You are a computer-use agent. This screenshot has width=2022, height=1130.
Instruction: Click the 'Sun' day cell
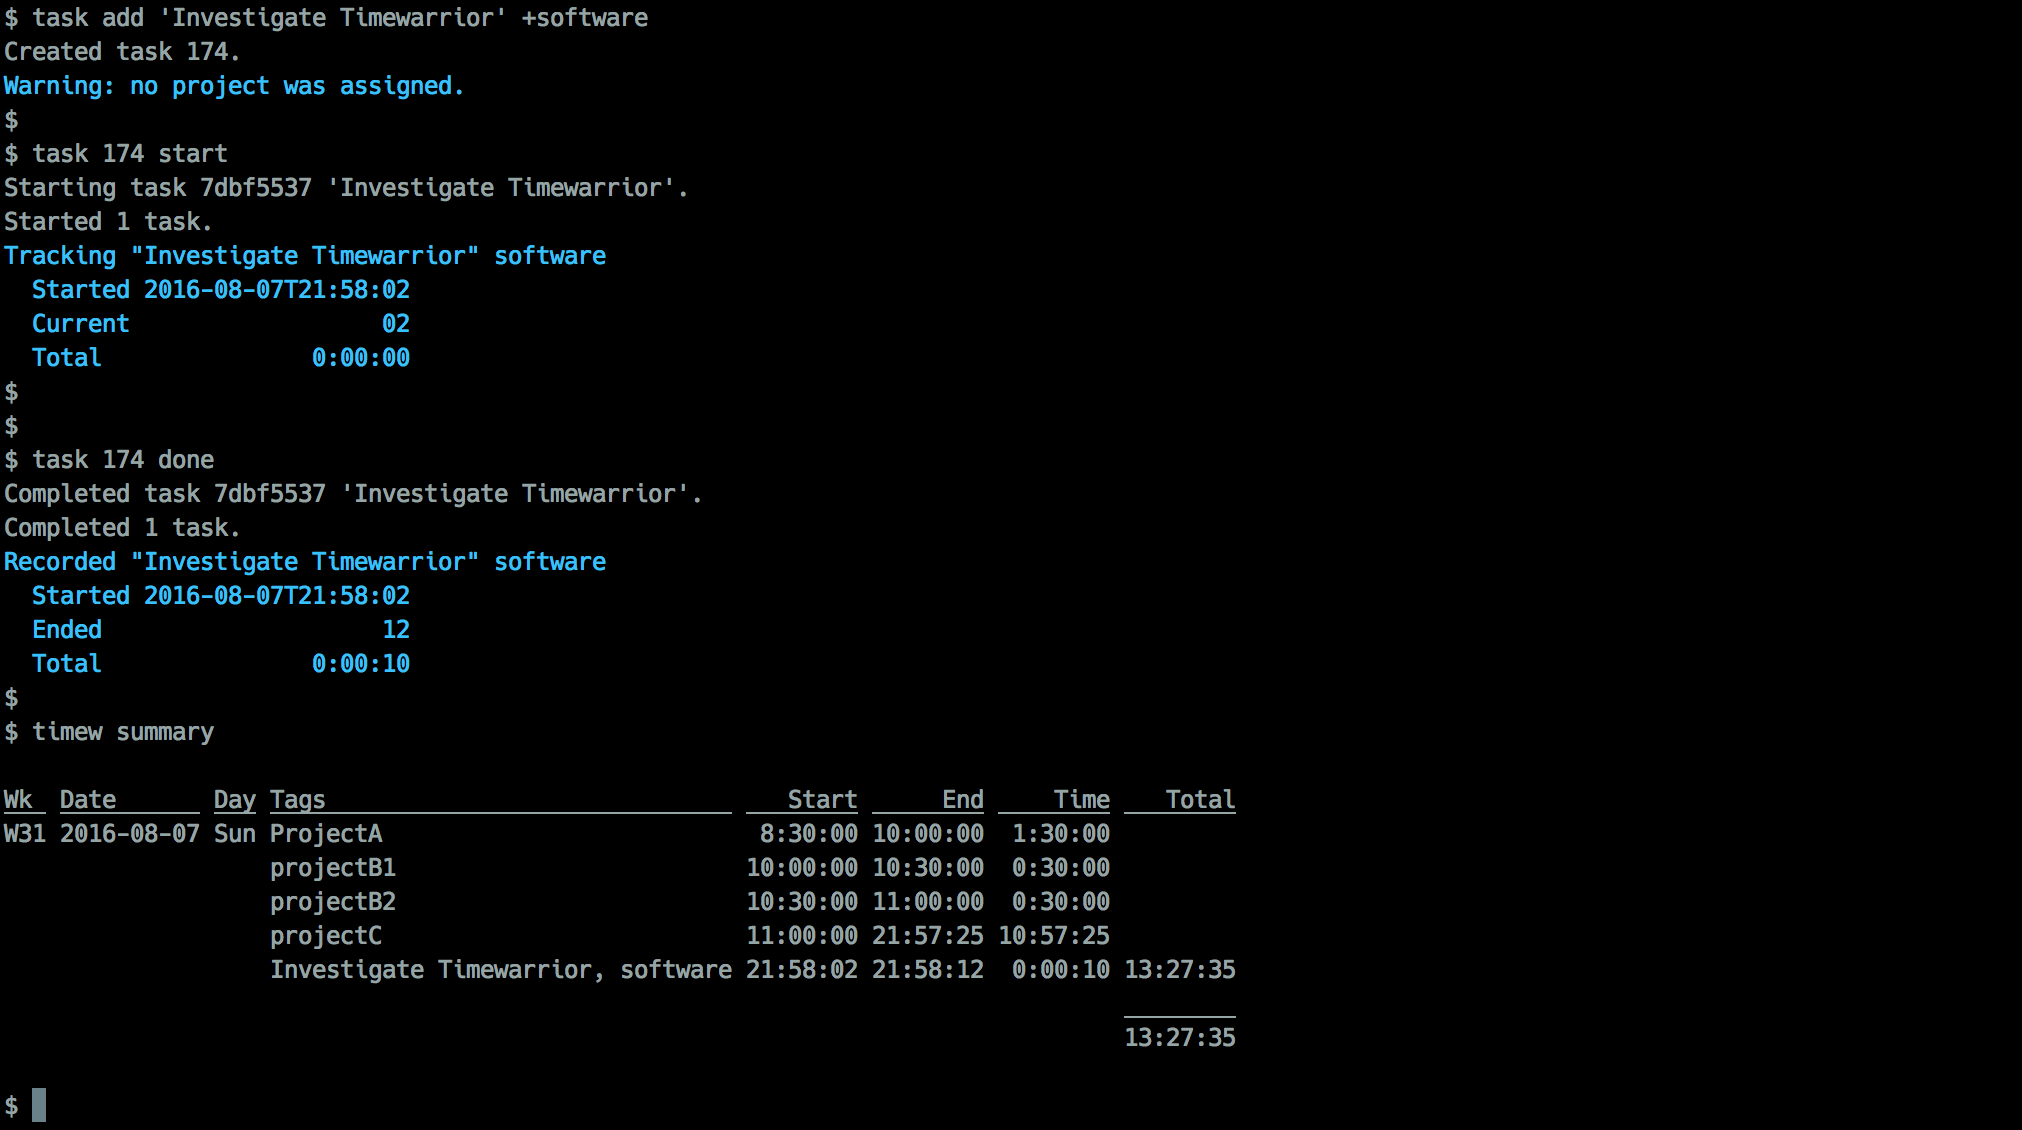(x=235, y=834)
